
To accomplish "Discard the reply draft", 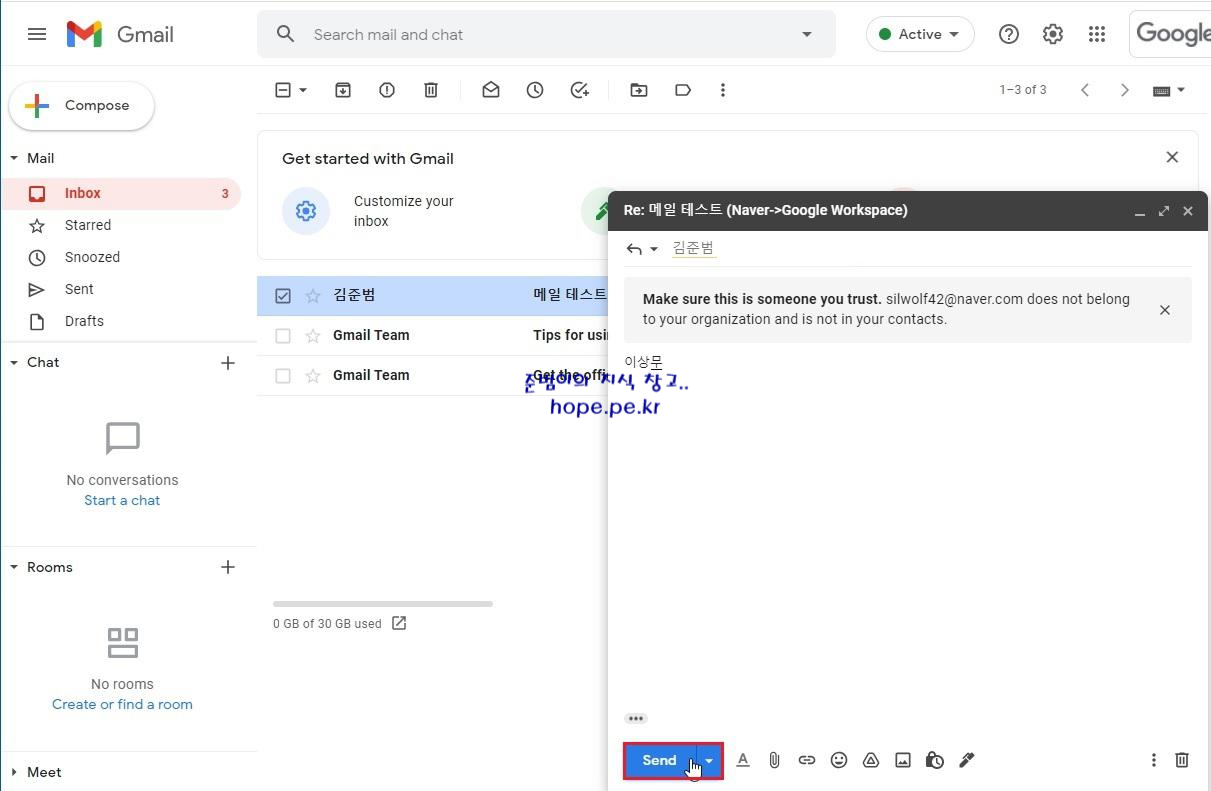I will click(1182, 760).
